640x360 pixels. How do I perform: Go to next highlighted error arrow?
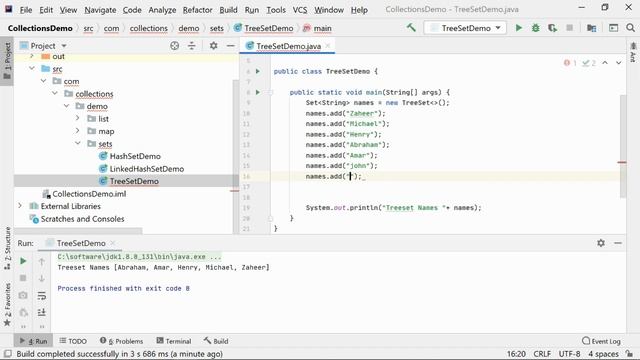tap(619, 63)
